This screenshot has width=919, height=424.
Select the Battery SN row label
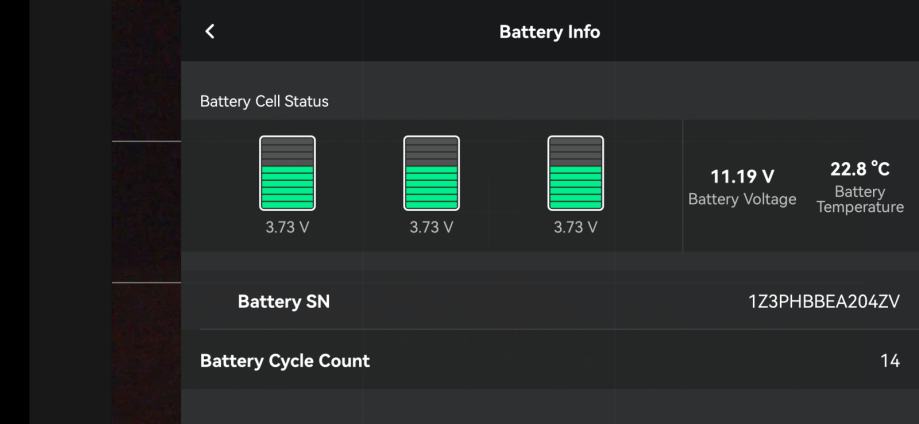[283, 302]
